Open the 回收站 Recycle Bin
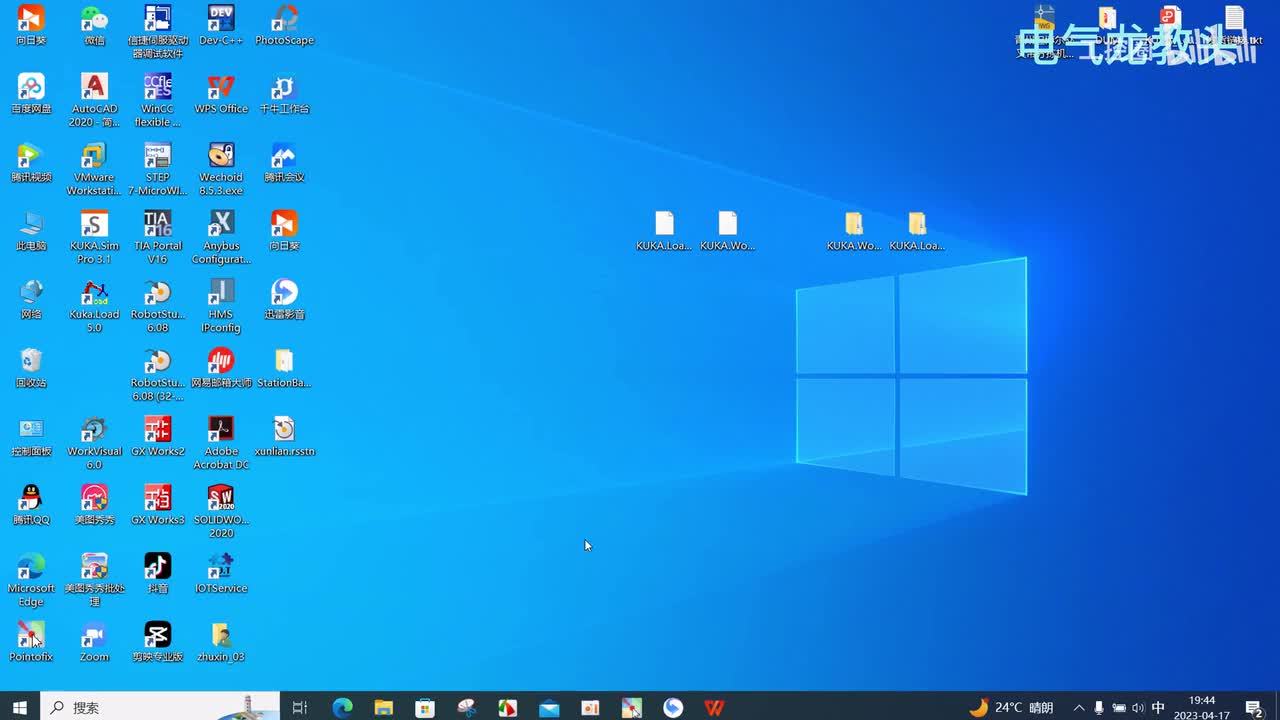Viewport: 1280px width, 720px height. pyautogui.click(x=31, y=368)
